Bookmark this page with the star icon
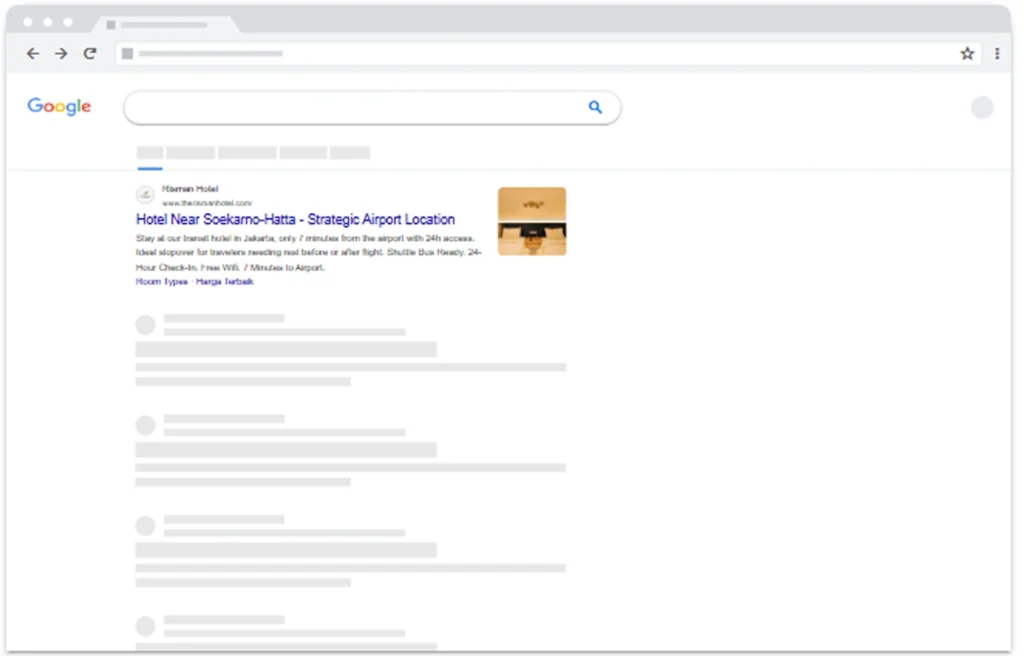Viewport: 1024px width, 656px height. click(x=967, y=54)
